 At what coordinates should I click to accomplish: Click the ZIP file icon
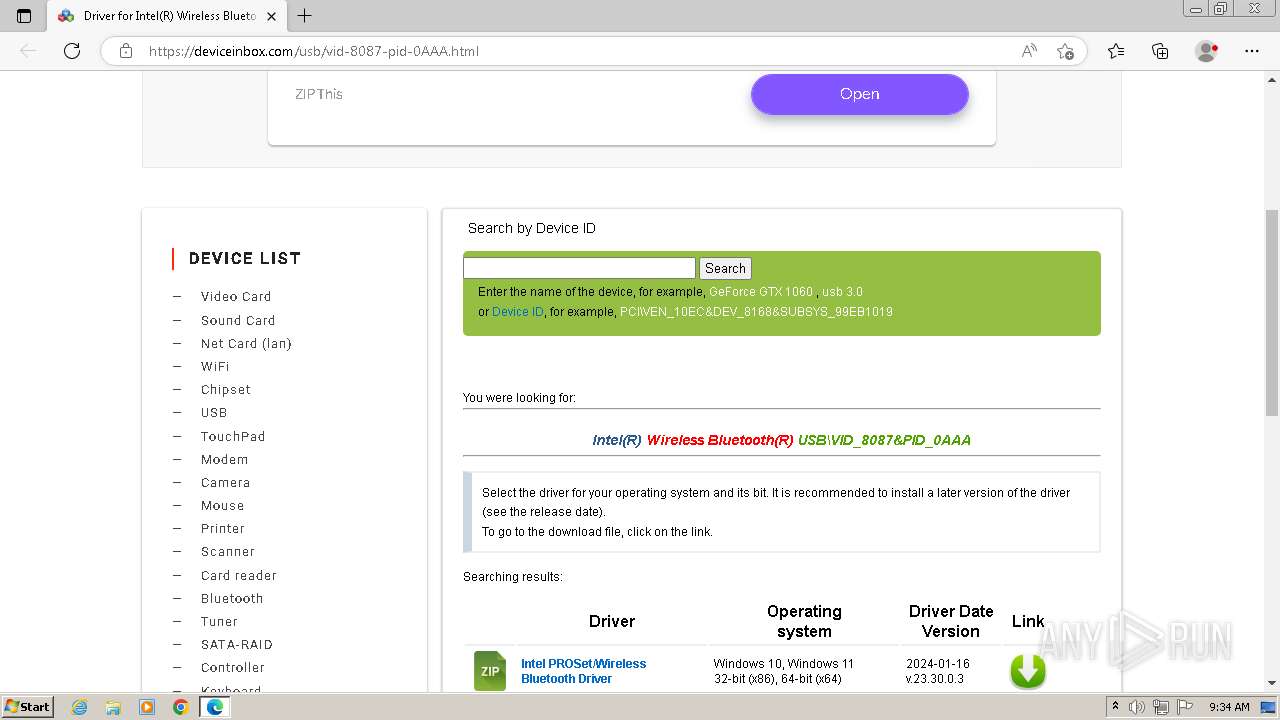click(x=490, y=671)
